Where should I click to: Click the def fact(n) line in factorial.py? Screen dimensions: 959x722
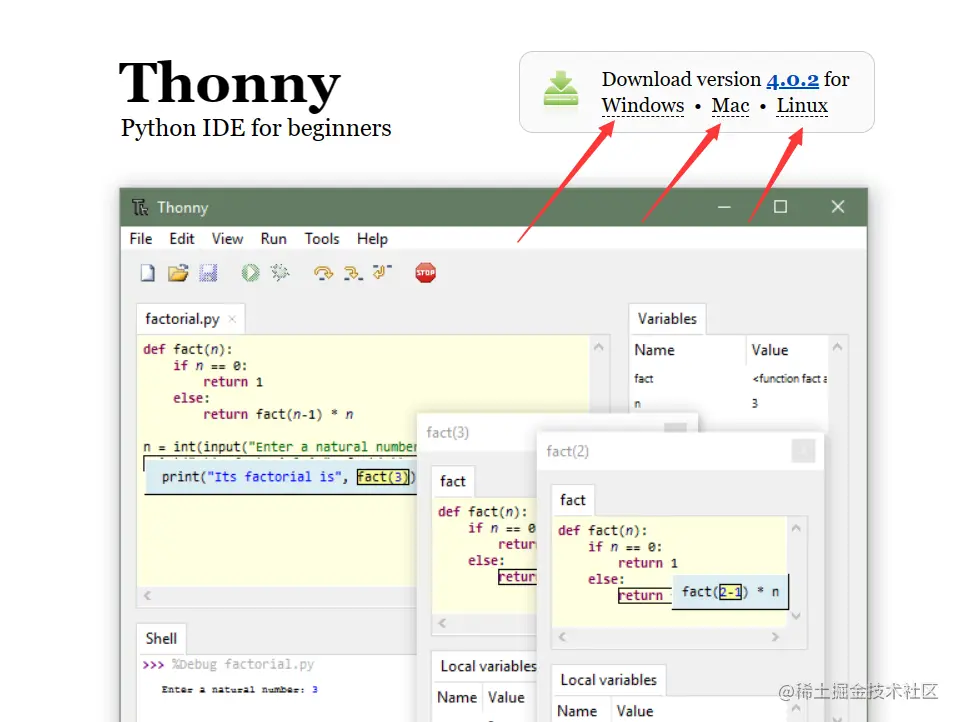point(188,349)
